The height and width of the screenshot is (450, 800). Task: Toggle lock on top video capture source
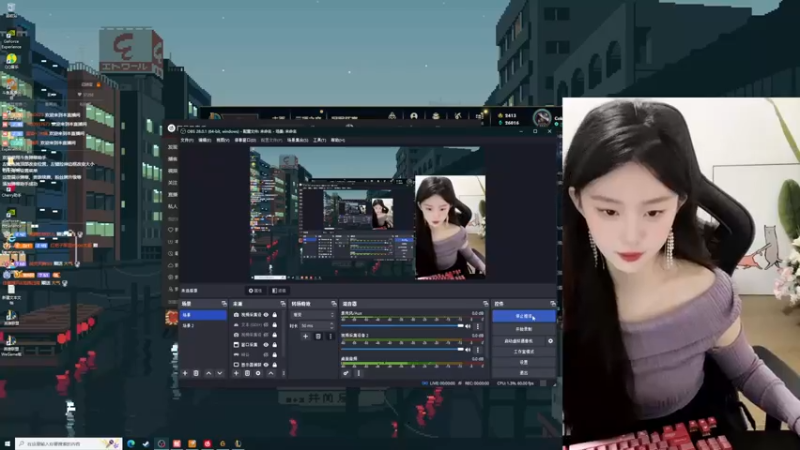[274, 315]
